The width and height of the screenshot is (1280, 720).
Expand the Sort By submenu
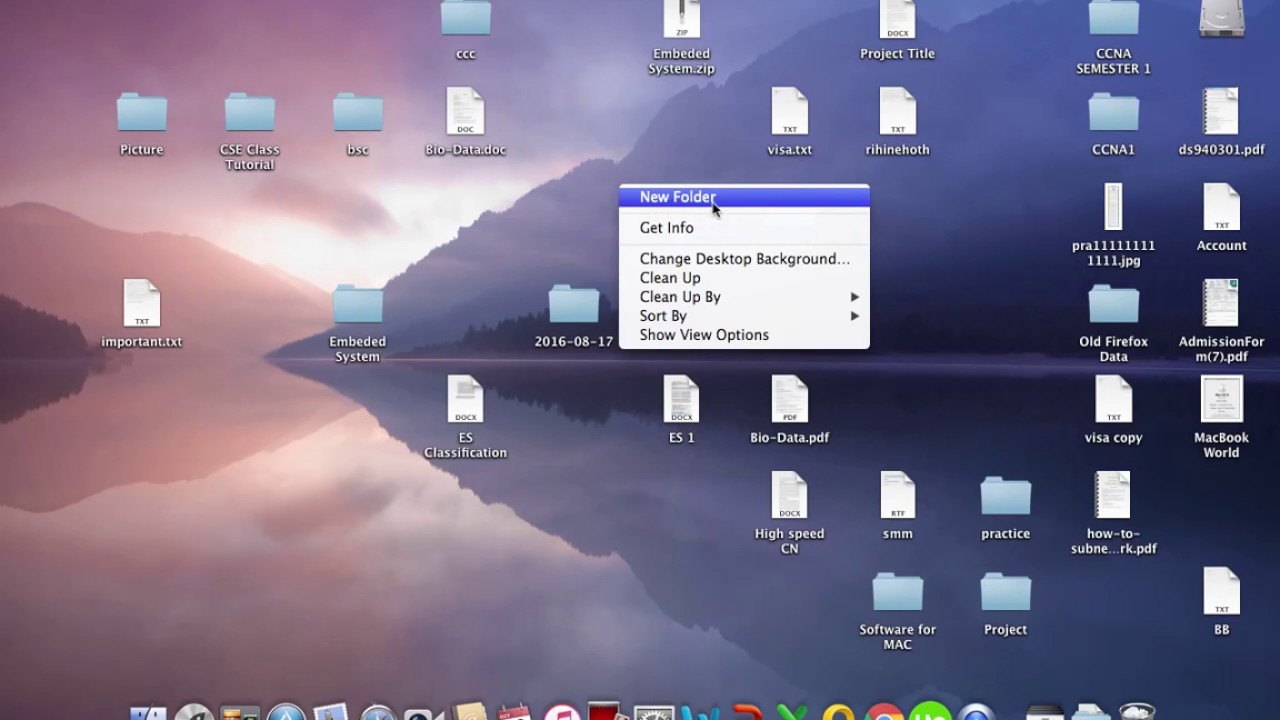[x=744, y=316]
